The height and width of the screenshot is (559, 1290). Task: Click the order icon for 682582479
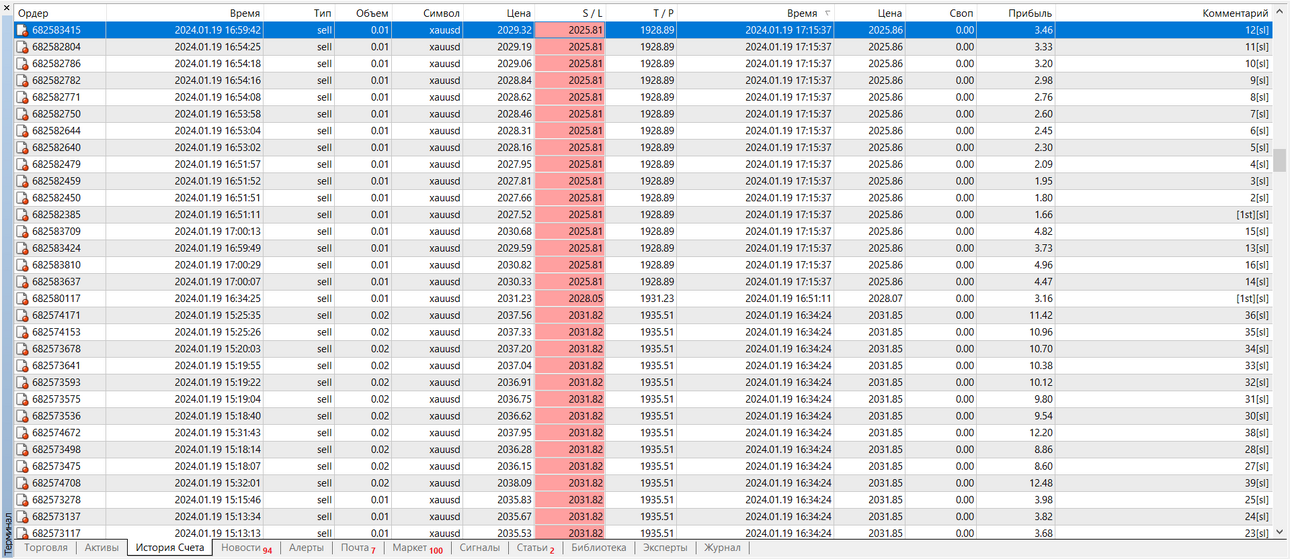(x=22, y=164)
